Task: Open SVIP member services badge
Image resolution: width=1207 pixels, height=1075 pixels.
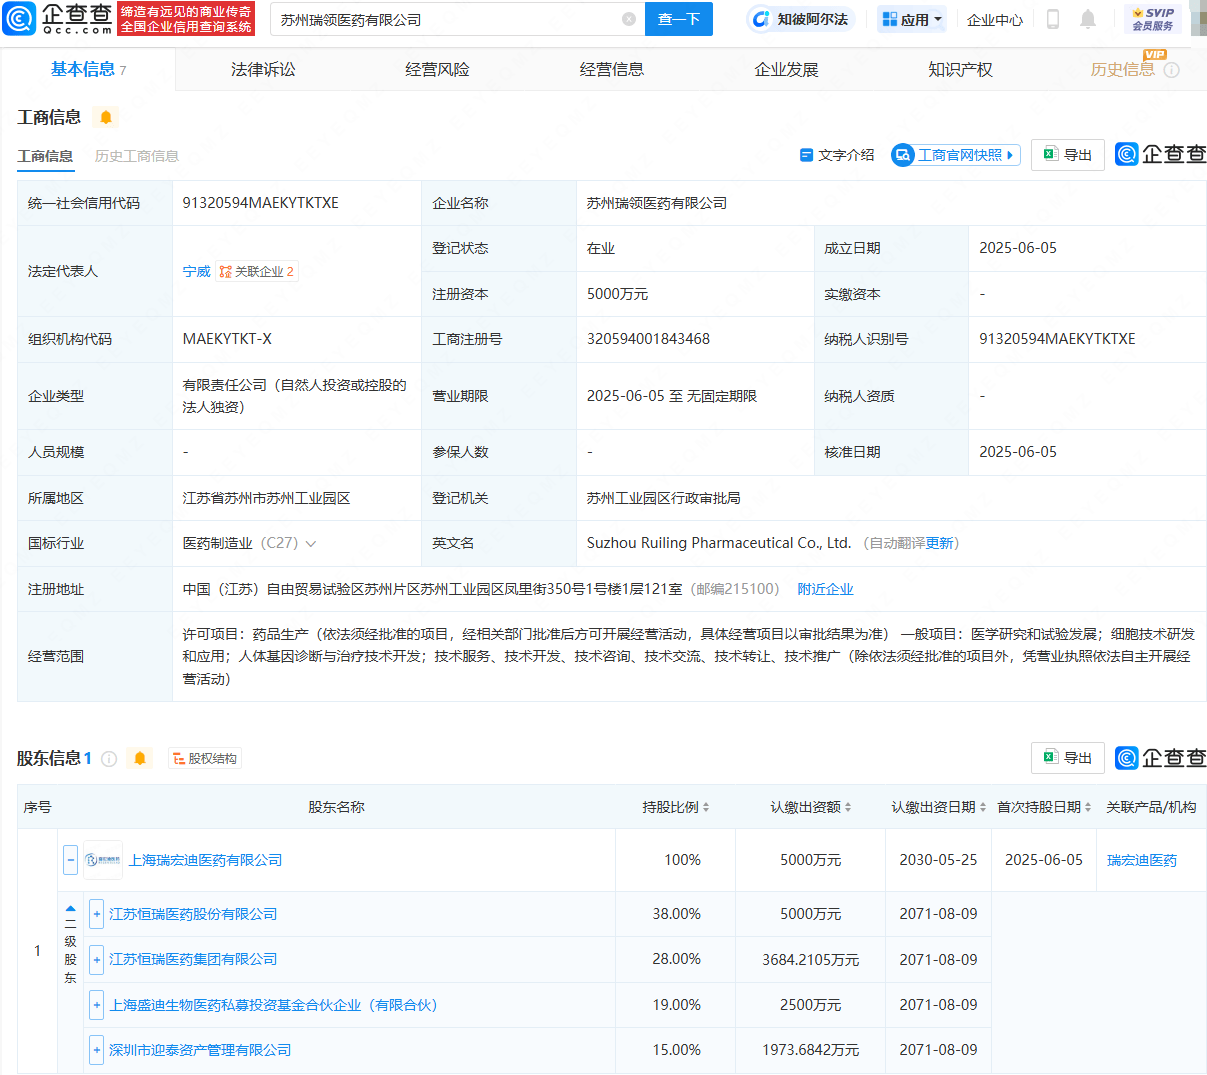Action: (x=1153, y=19)
